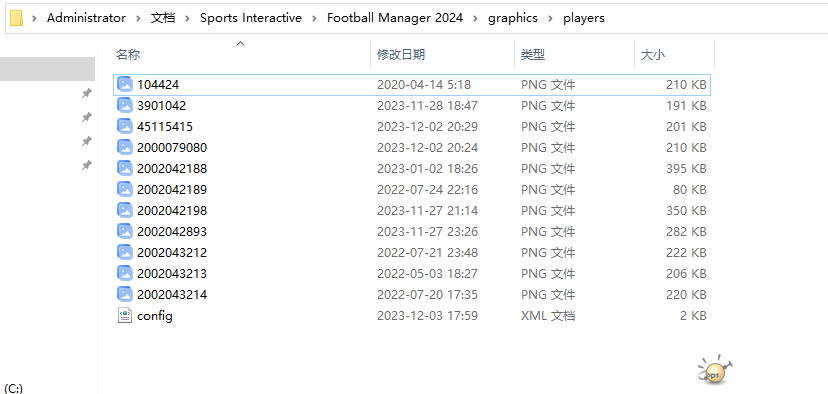Image resolution: width=828 pixels, height=394 pixels.
Task: Select the PNG icon of file 2002042198
Action: click(x=125, y=210)
